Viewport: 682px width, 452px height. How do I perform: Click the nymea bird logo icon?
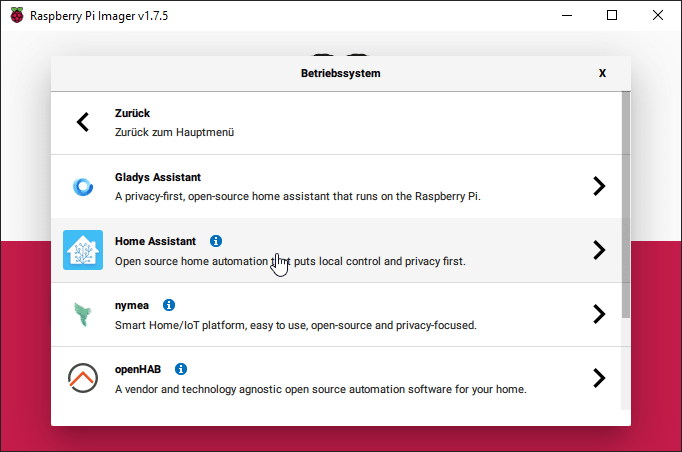pos(83,314)
